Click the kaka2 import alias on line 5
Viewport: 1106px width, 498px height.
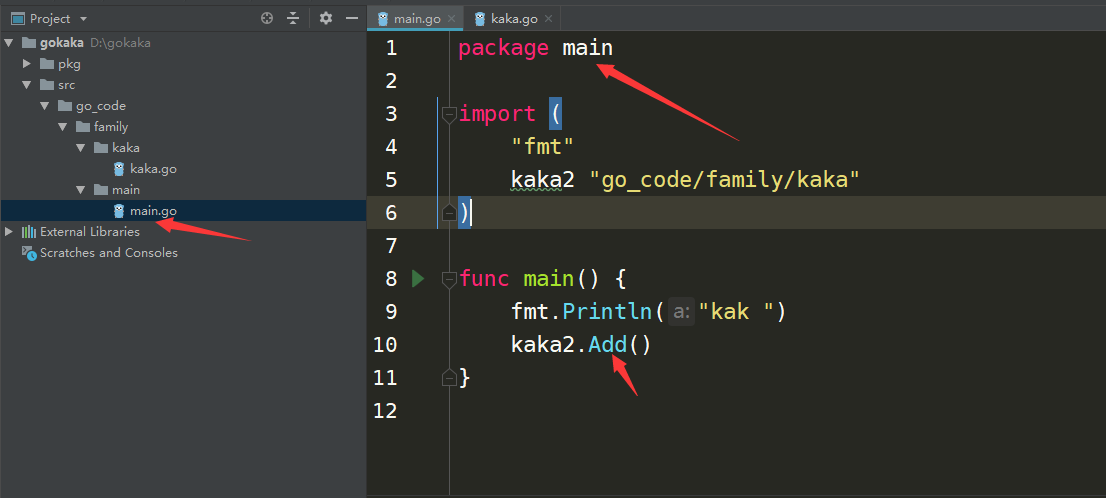(543, 180)
